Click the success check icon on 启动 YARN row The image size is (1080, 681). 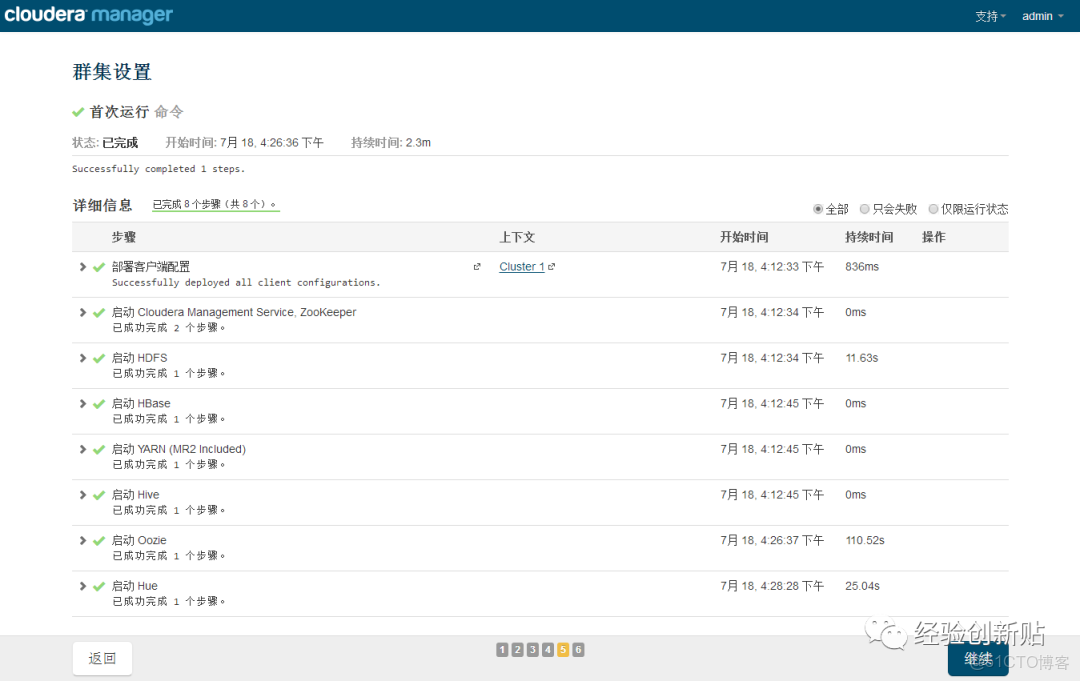(97, 448)
